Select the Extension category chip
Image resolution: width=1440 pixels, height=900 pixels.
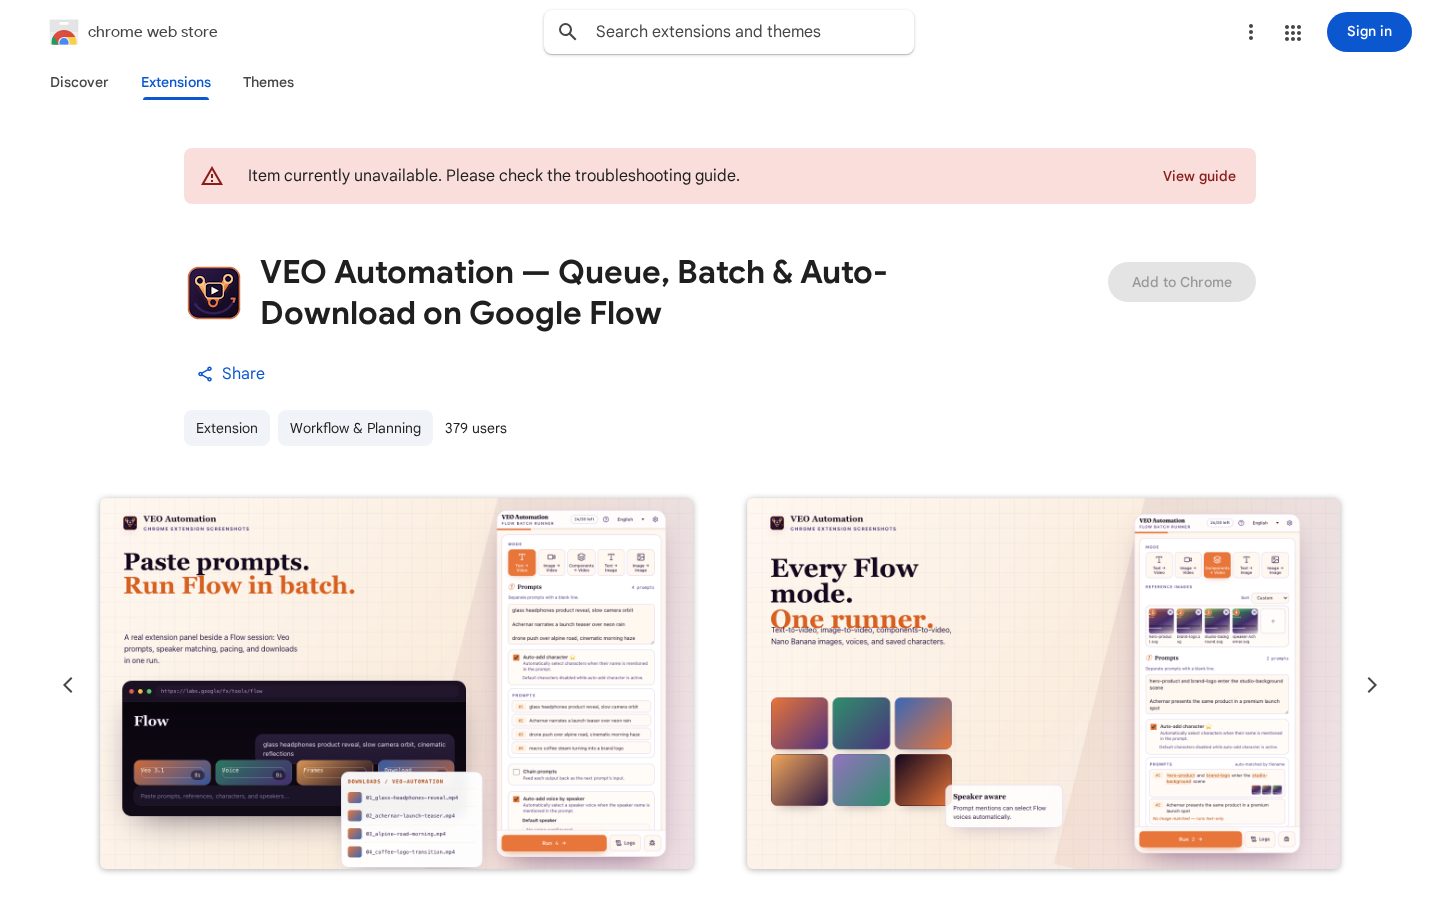tap(227, 428)
